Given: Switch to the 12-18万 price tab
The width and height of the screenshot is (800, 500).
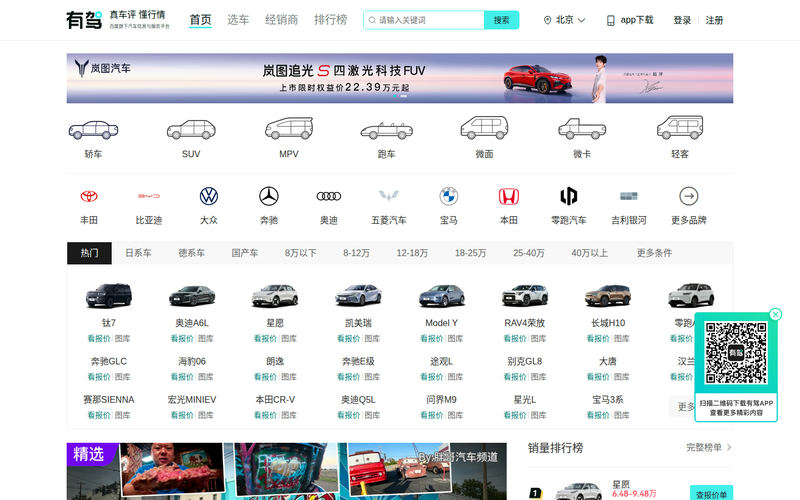Looking at the screenshot, I should (412, 253).
